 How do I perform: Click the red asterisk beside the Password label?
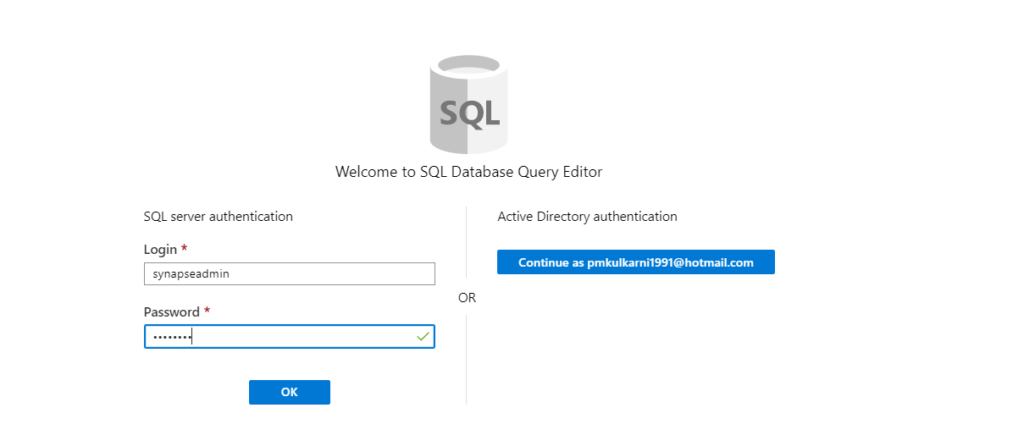[207, 310]
